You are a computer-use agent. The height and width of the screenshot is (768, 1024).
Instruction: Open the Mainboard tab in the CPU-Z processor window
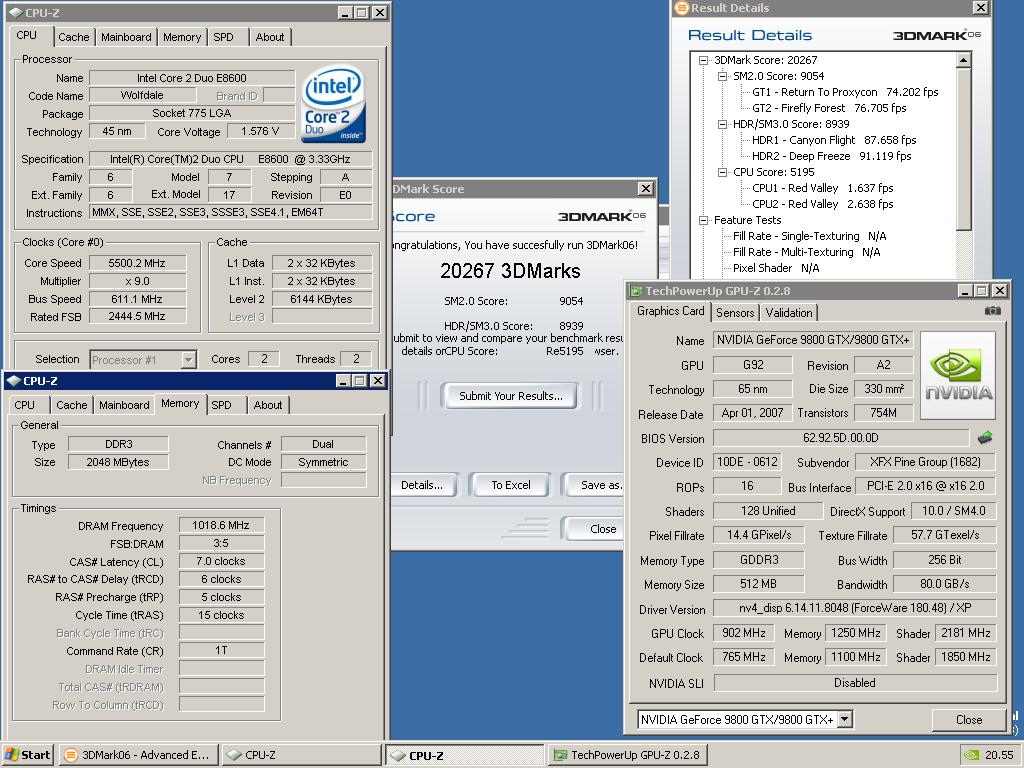126,37
